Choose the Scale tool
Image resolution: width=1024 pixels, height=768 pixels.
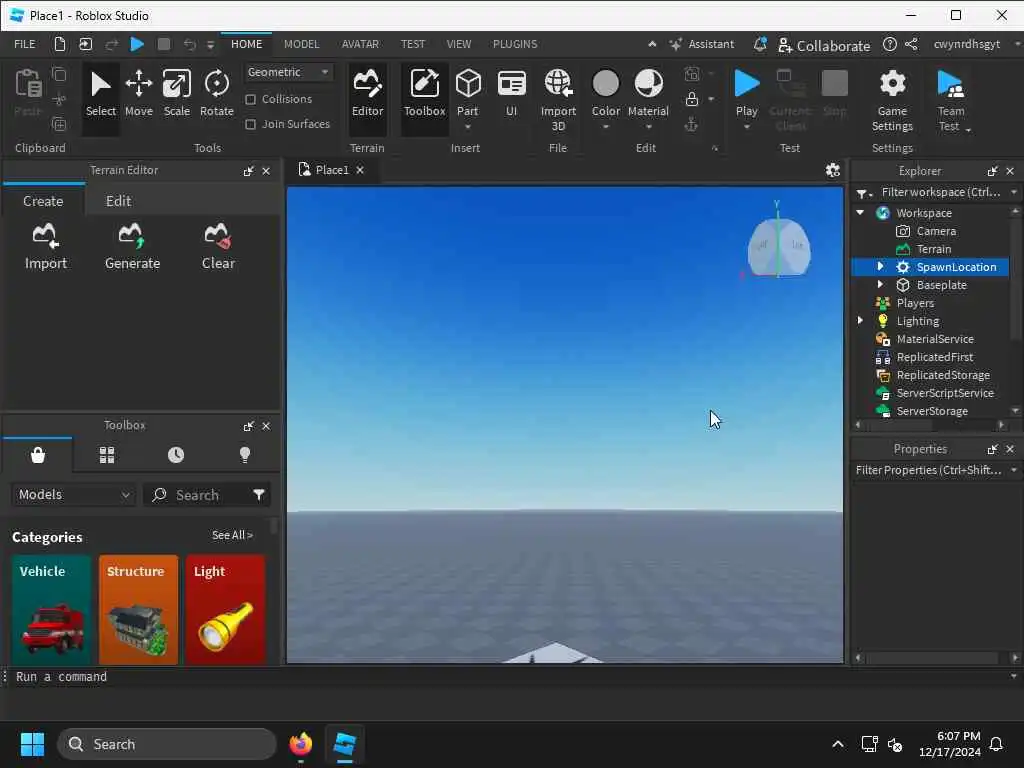pyautogui.click(x=176, y=94)
